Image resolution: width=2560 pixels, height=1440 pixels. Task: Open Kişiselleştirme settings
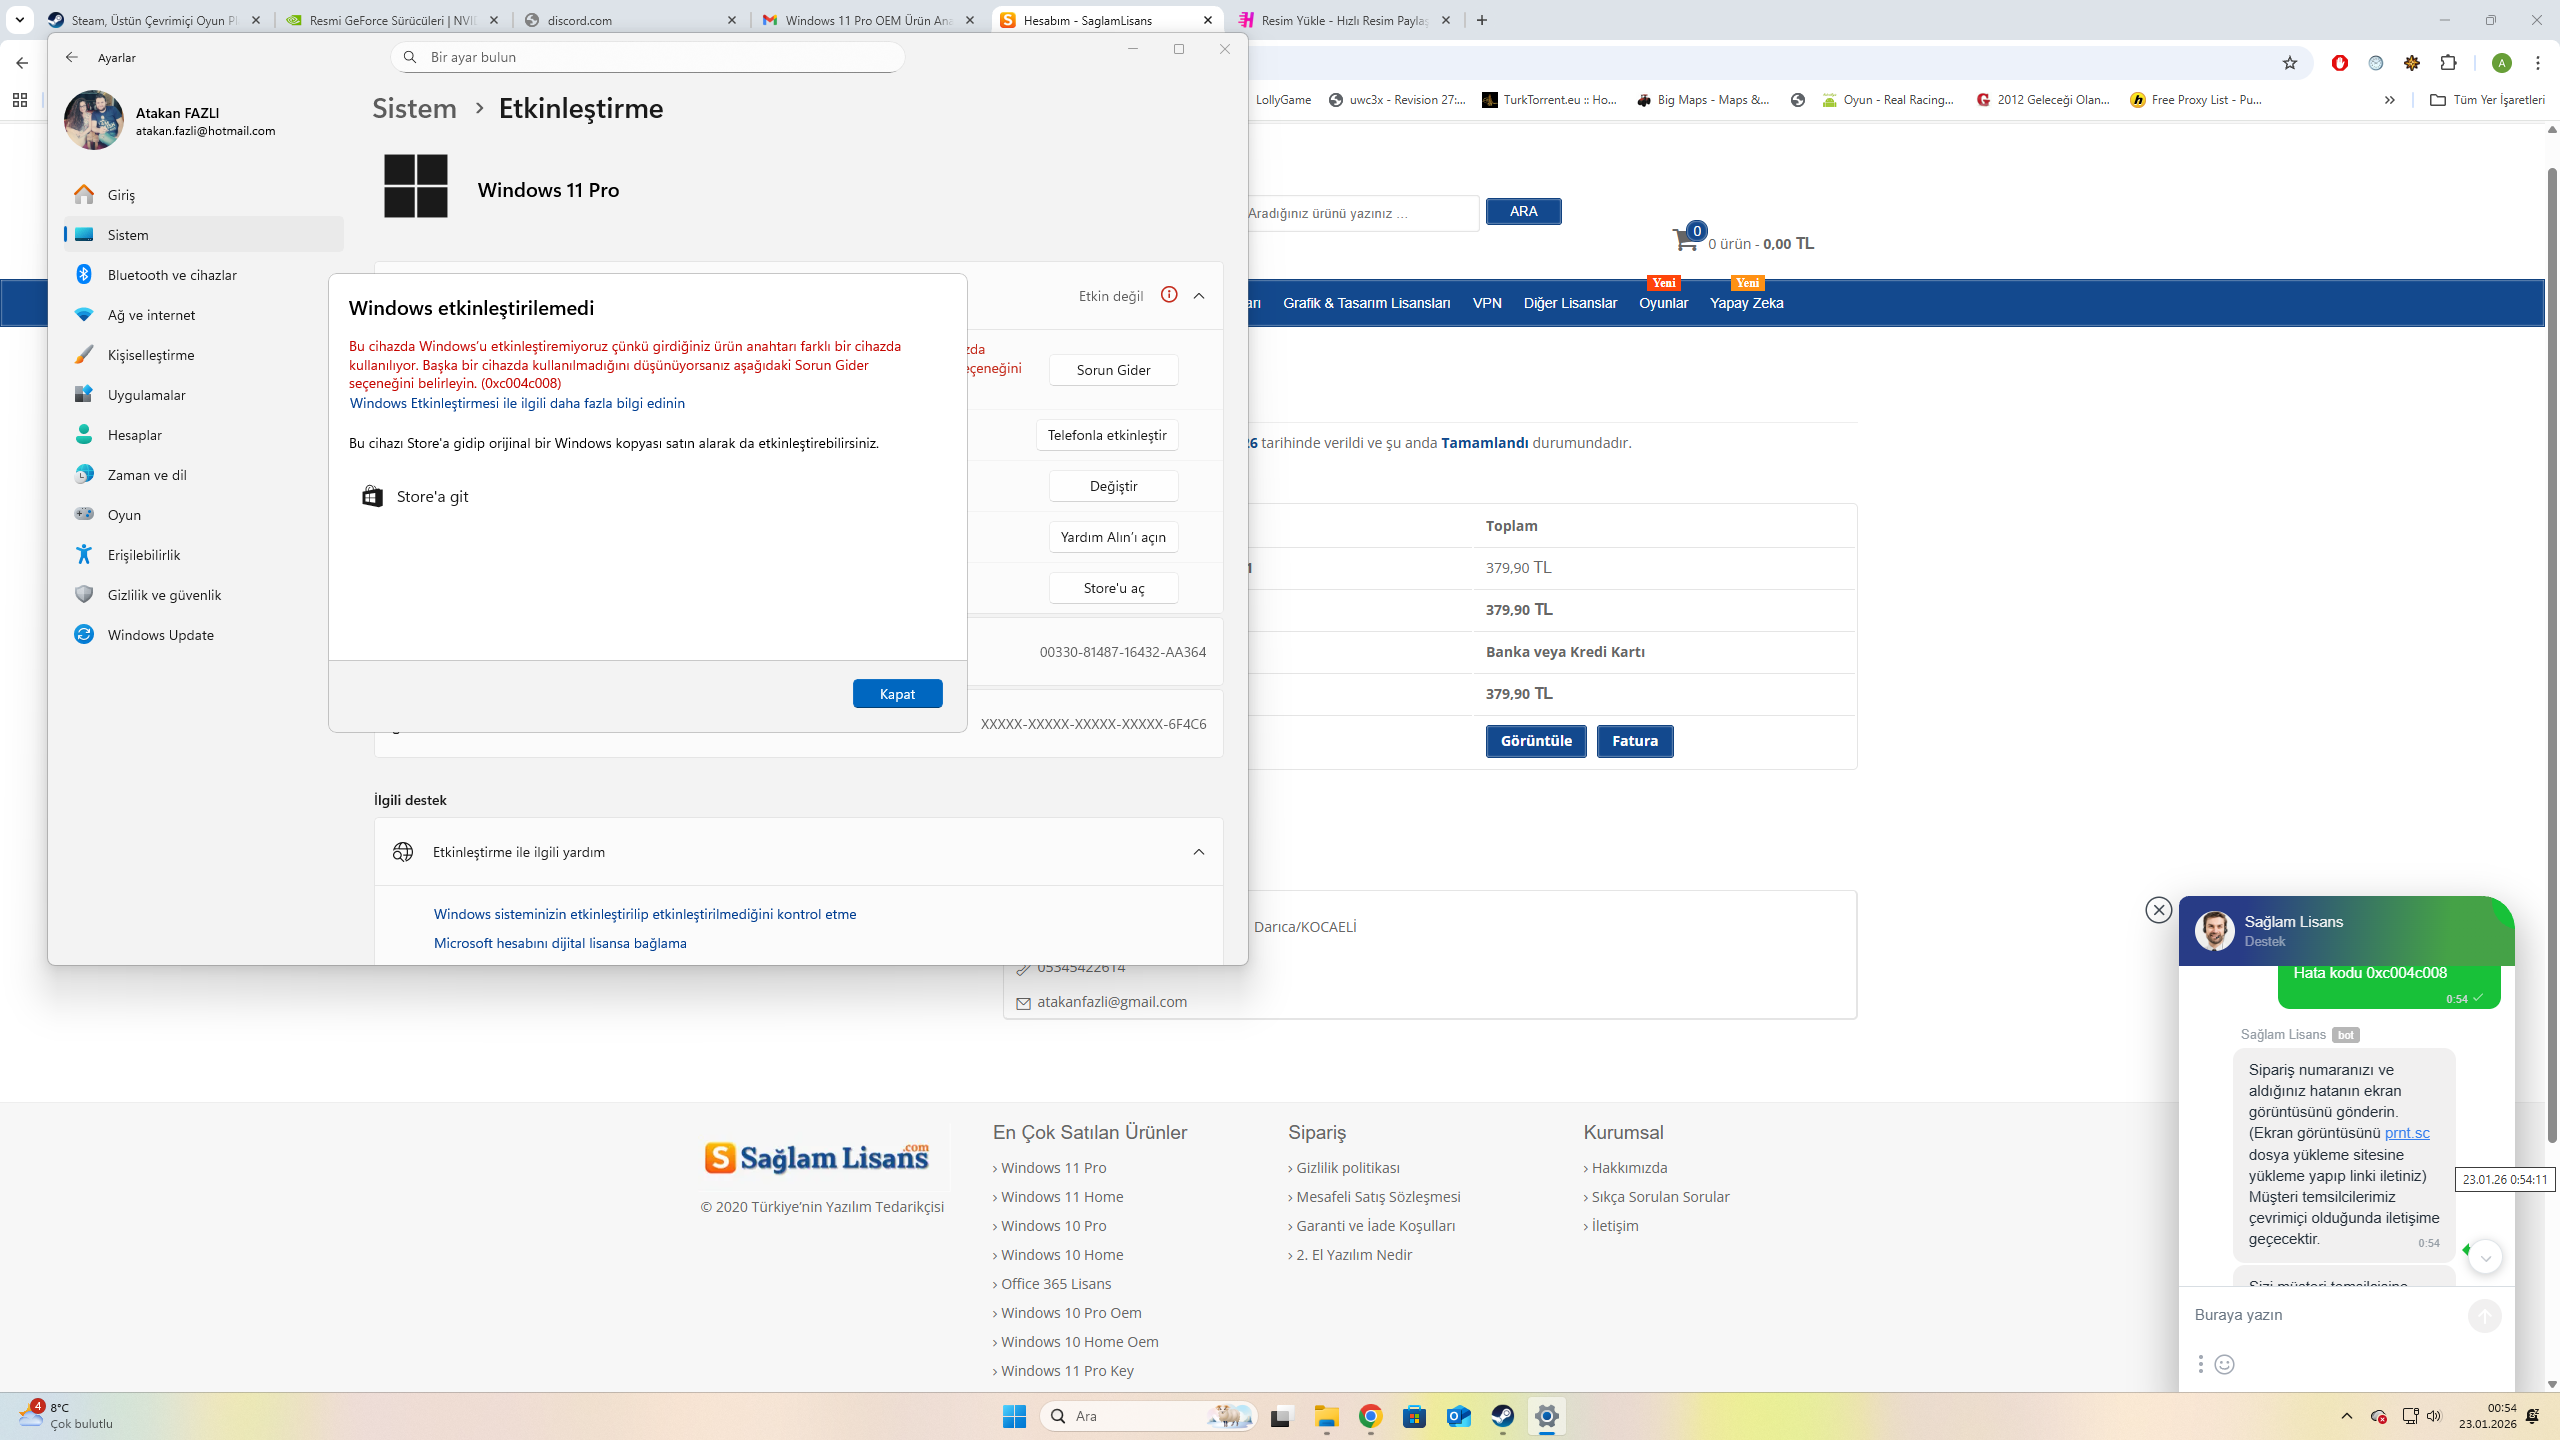pyautogui.click(x=204, y=355)
